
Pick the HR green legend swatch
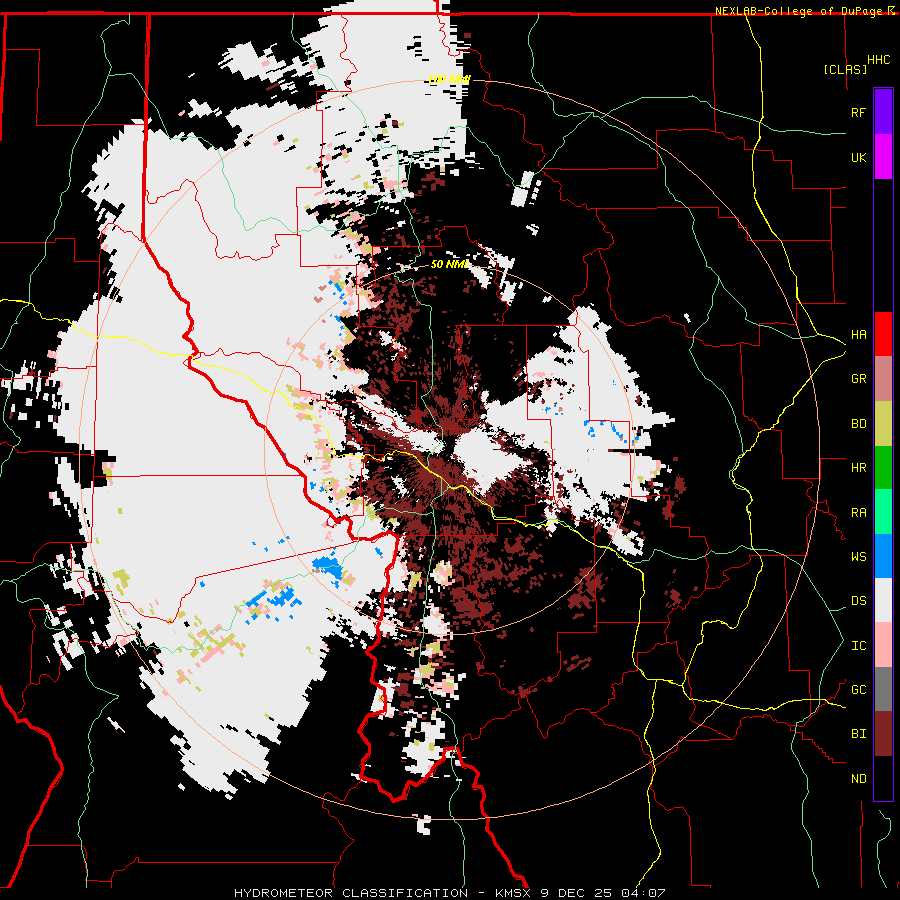pyautogui.click(x=883, y=468)
